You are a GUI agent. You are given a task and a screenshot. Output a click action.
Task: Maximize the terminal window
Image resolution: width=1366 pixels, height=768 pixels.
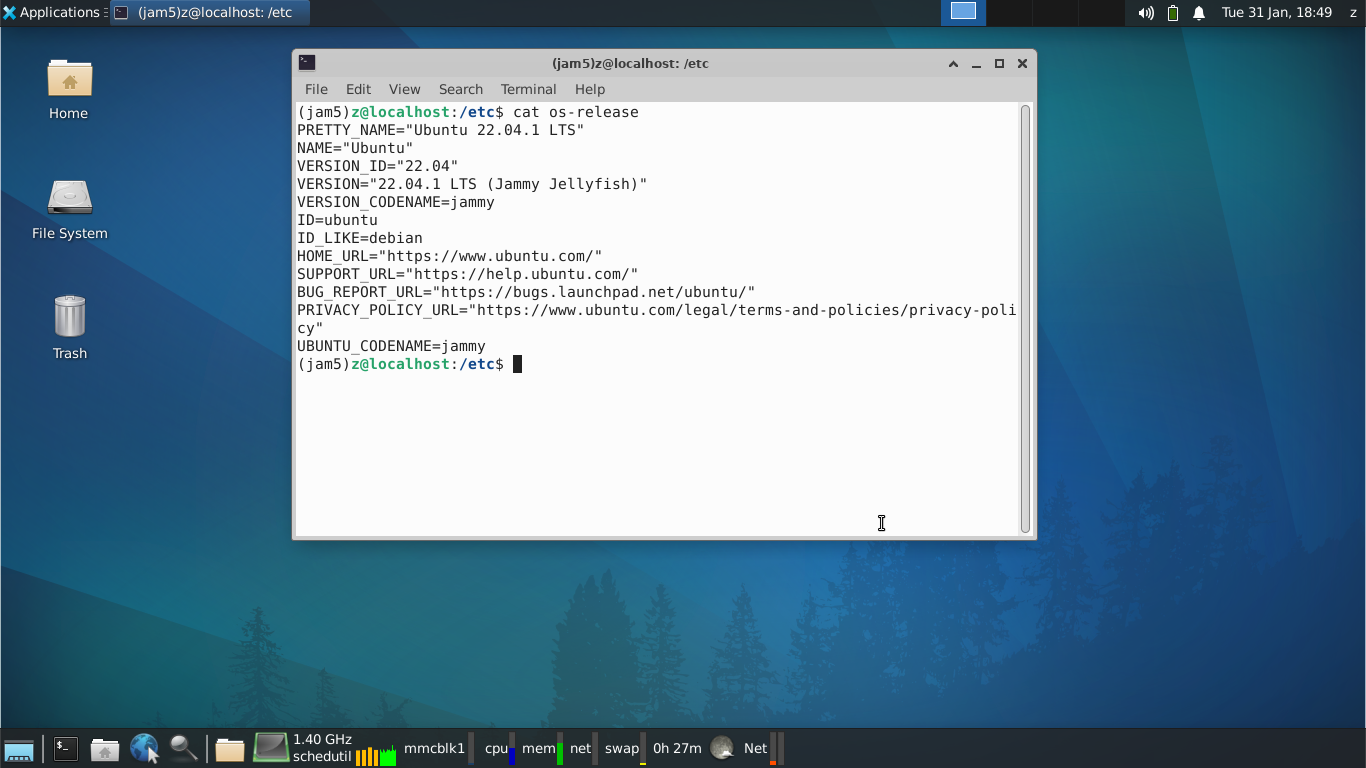tap(999, 63)
